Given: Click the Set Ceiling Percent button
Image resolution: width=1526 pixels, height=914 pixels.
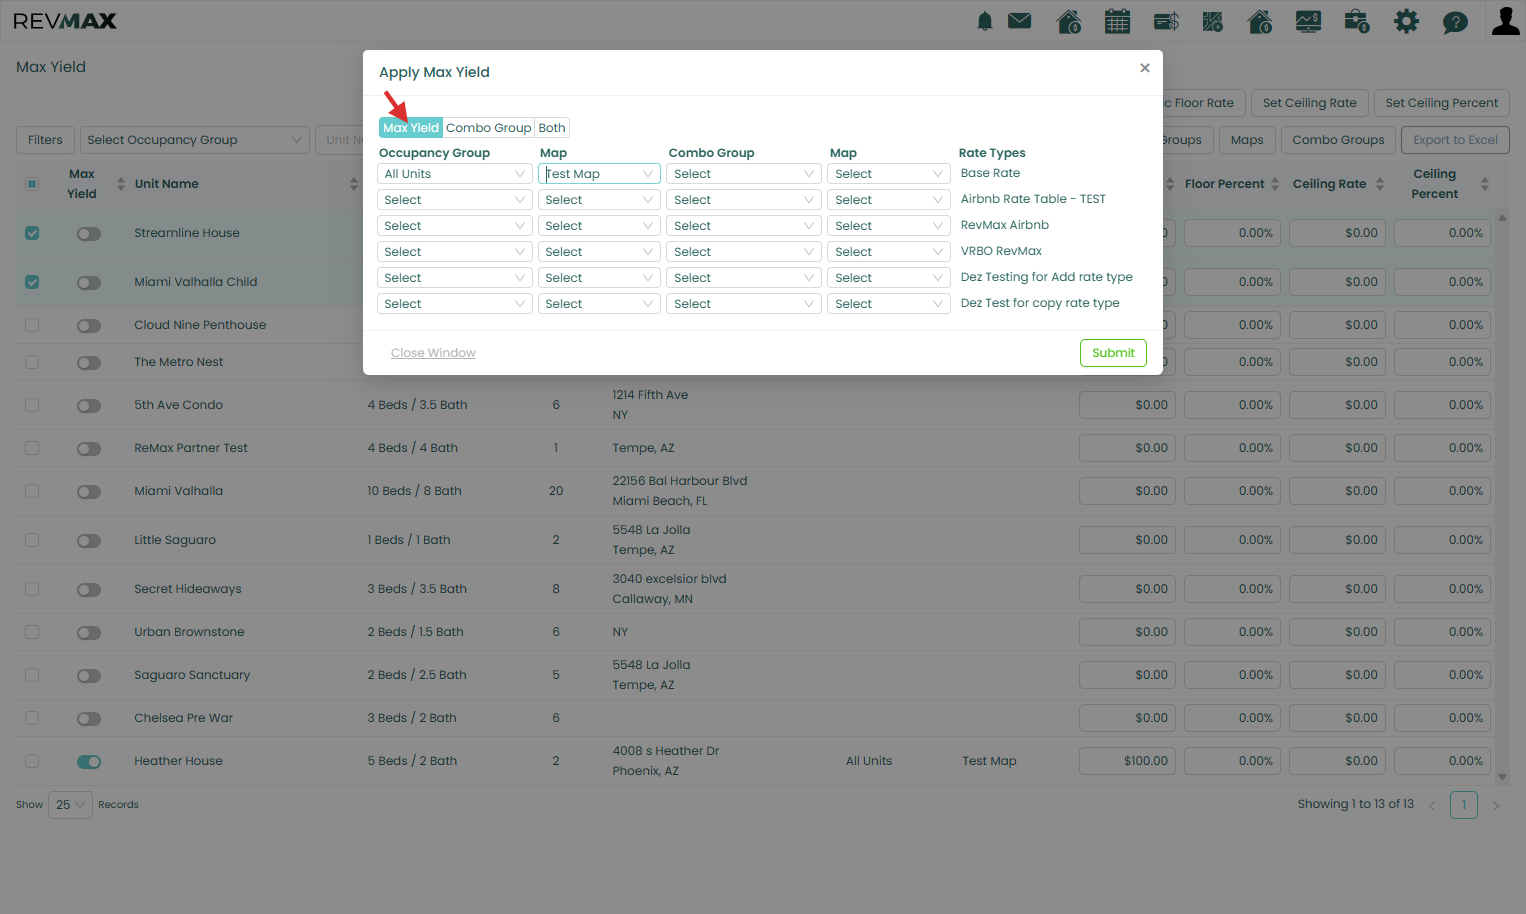Looking at the screenshot, I should [x=1441, y=103].
